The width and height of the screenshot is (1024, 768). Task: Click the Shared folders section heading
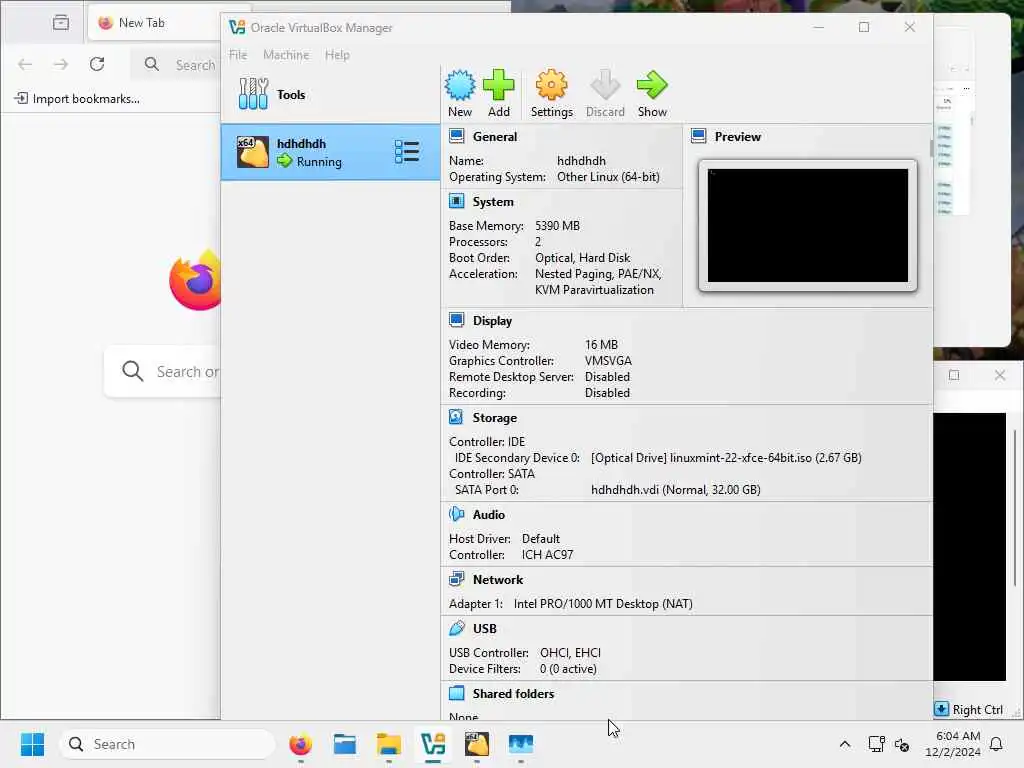(513, 694)
